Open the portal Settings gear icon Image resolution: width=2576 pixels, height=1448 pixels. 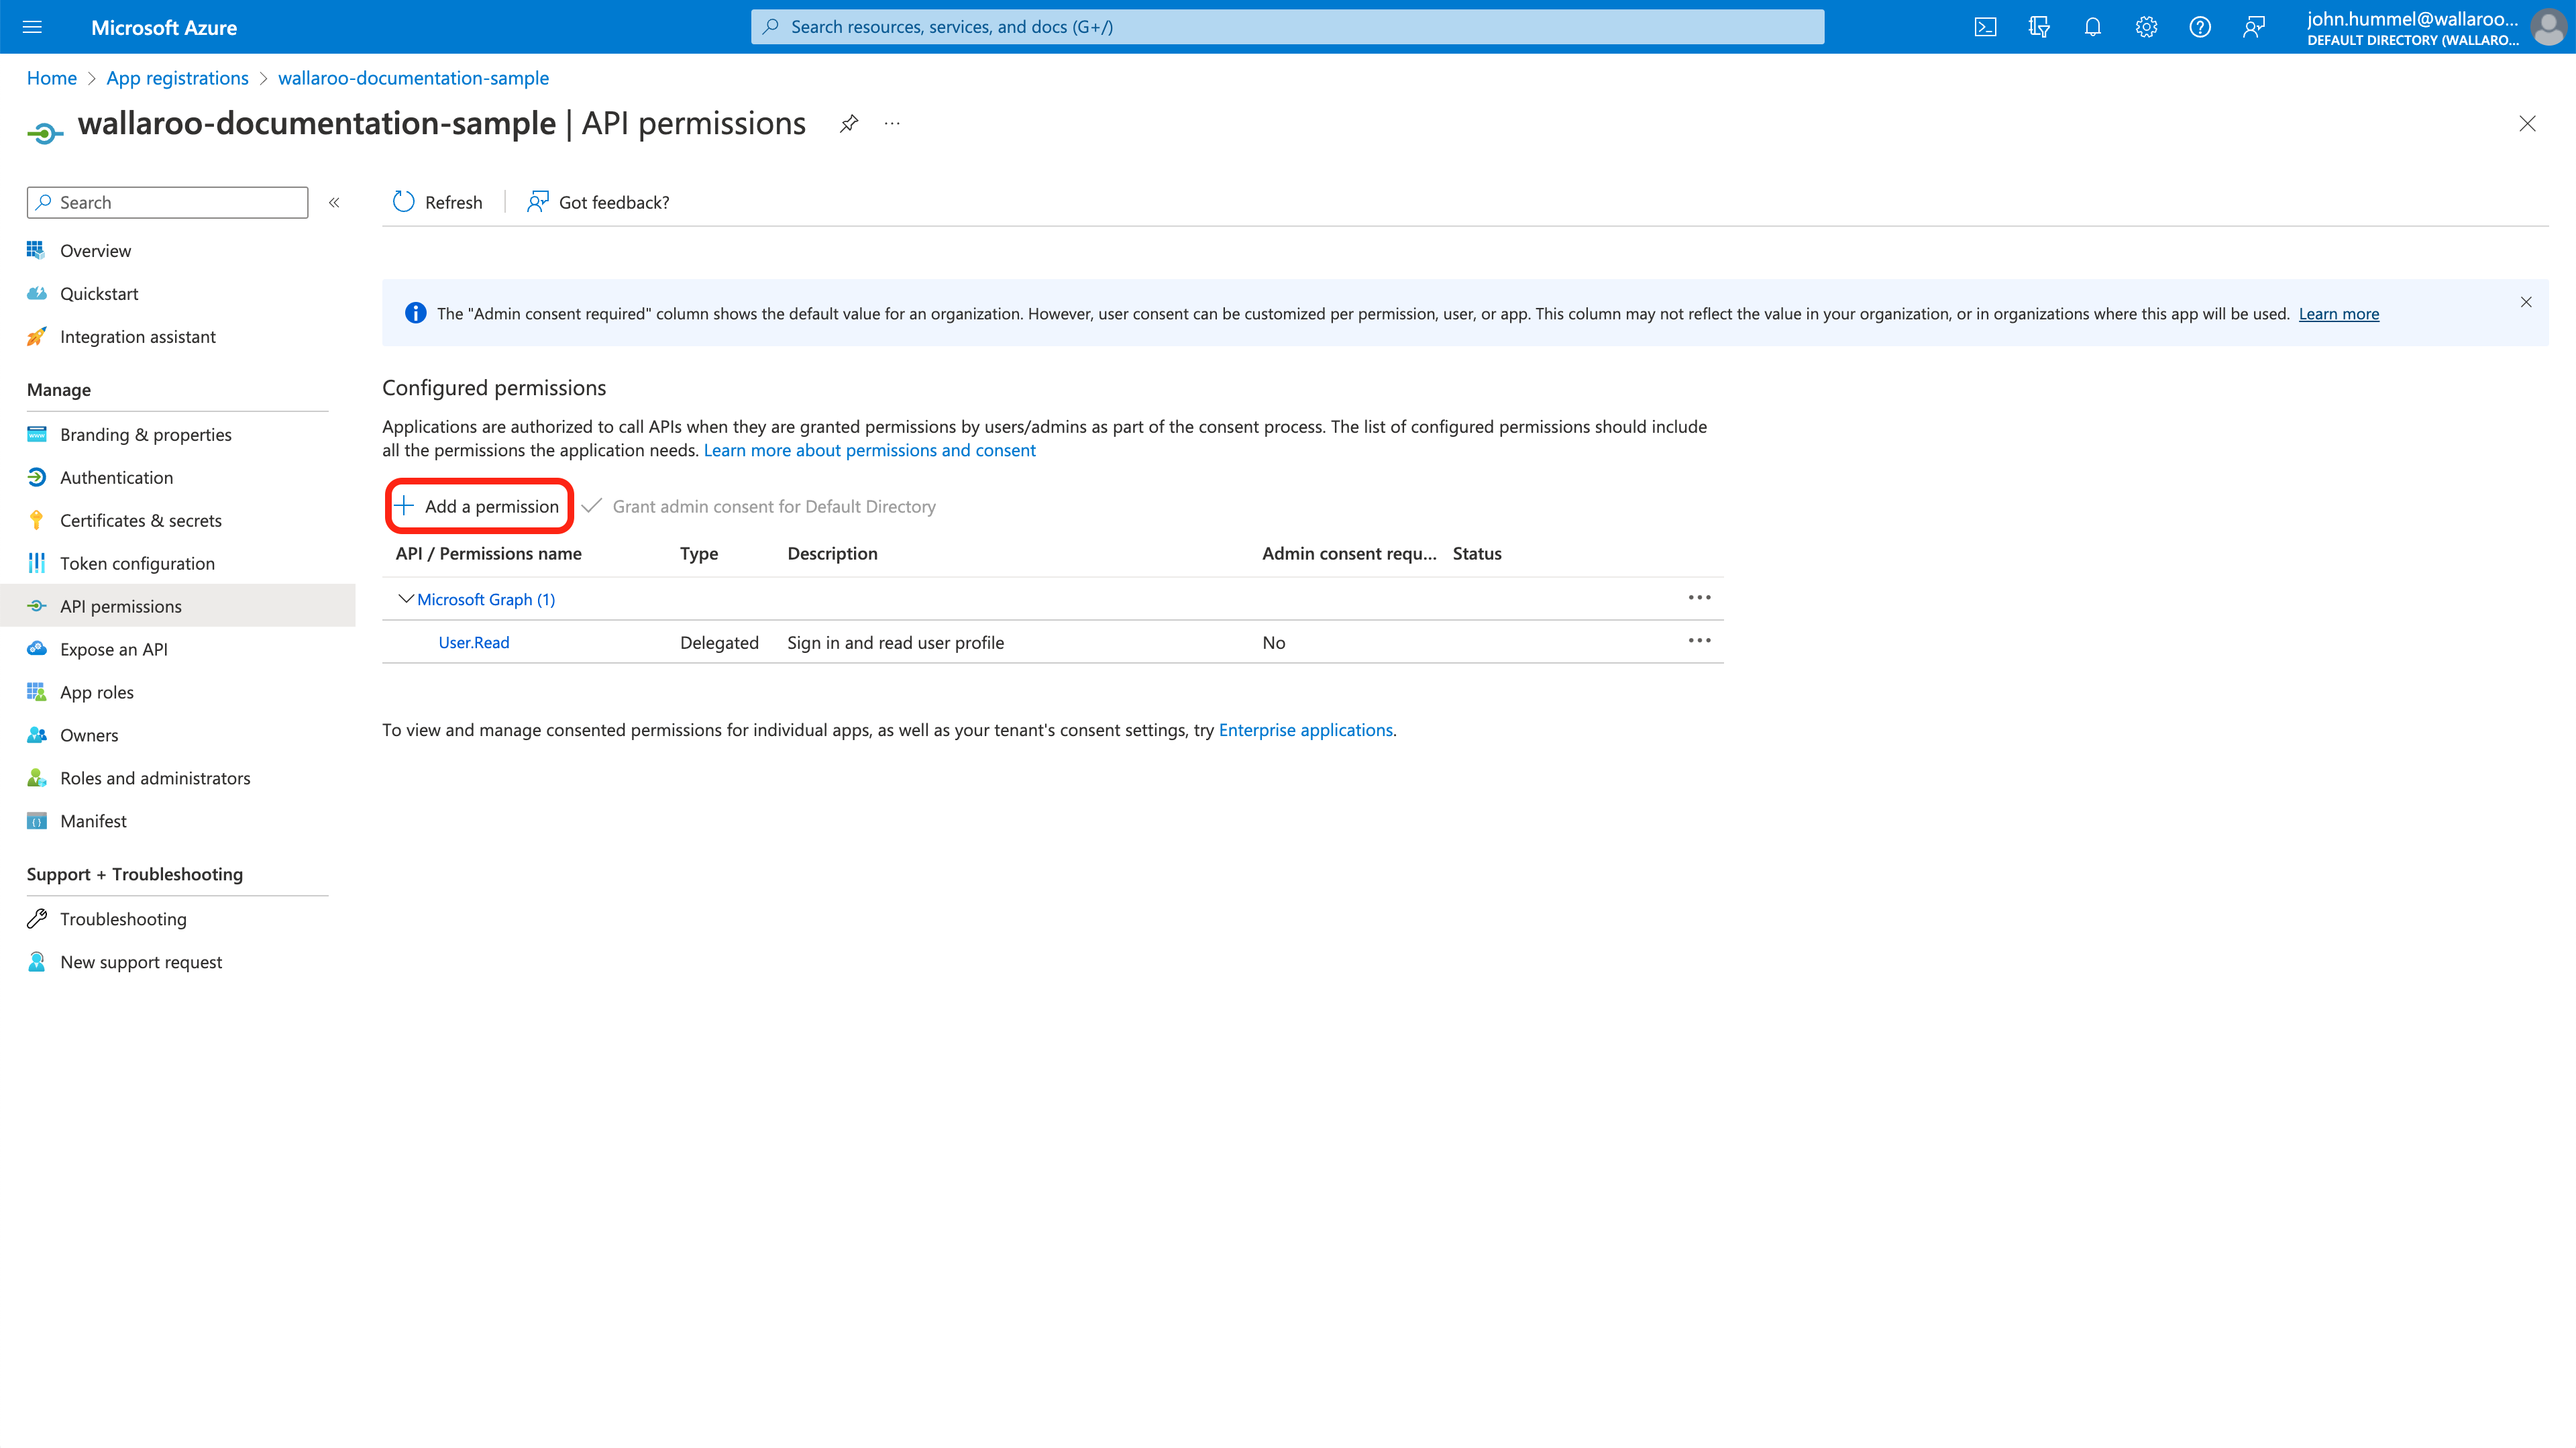tap(2146, 27)
